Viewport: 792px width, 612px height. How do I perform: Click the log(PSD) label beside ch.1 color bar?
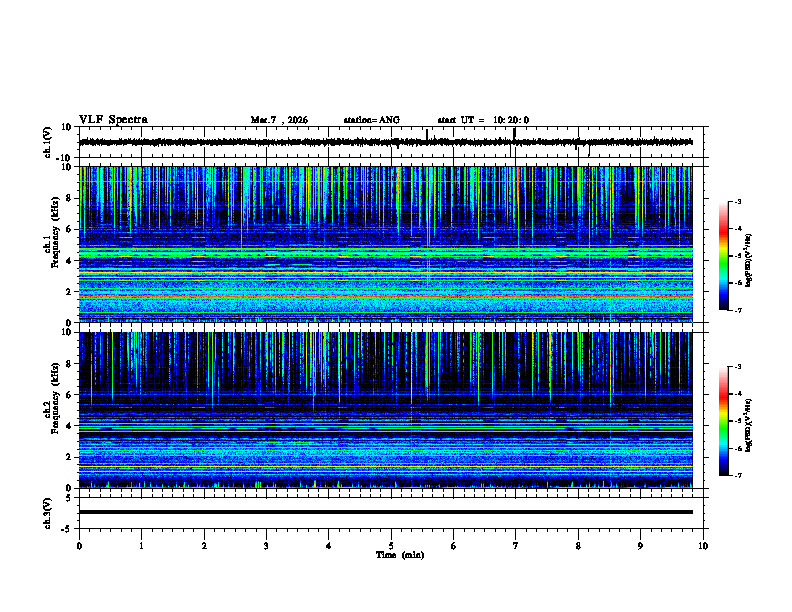(x=749, y=260)
